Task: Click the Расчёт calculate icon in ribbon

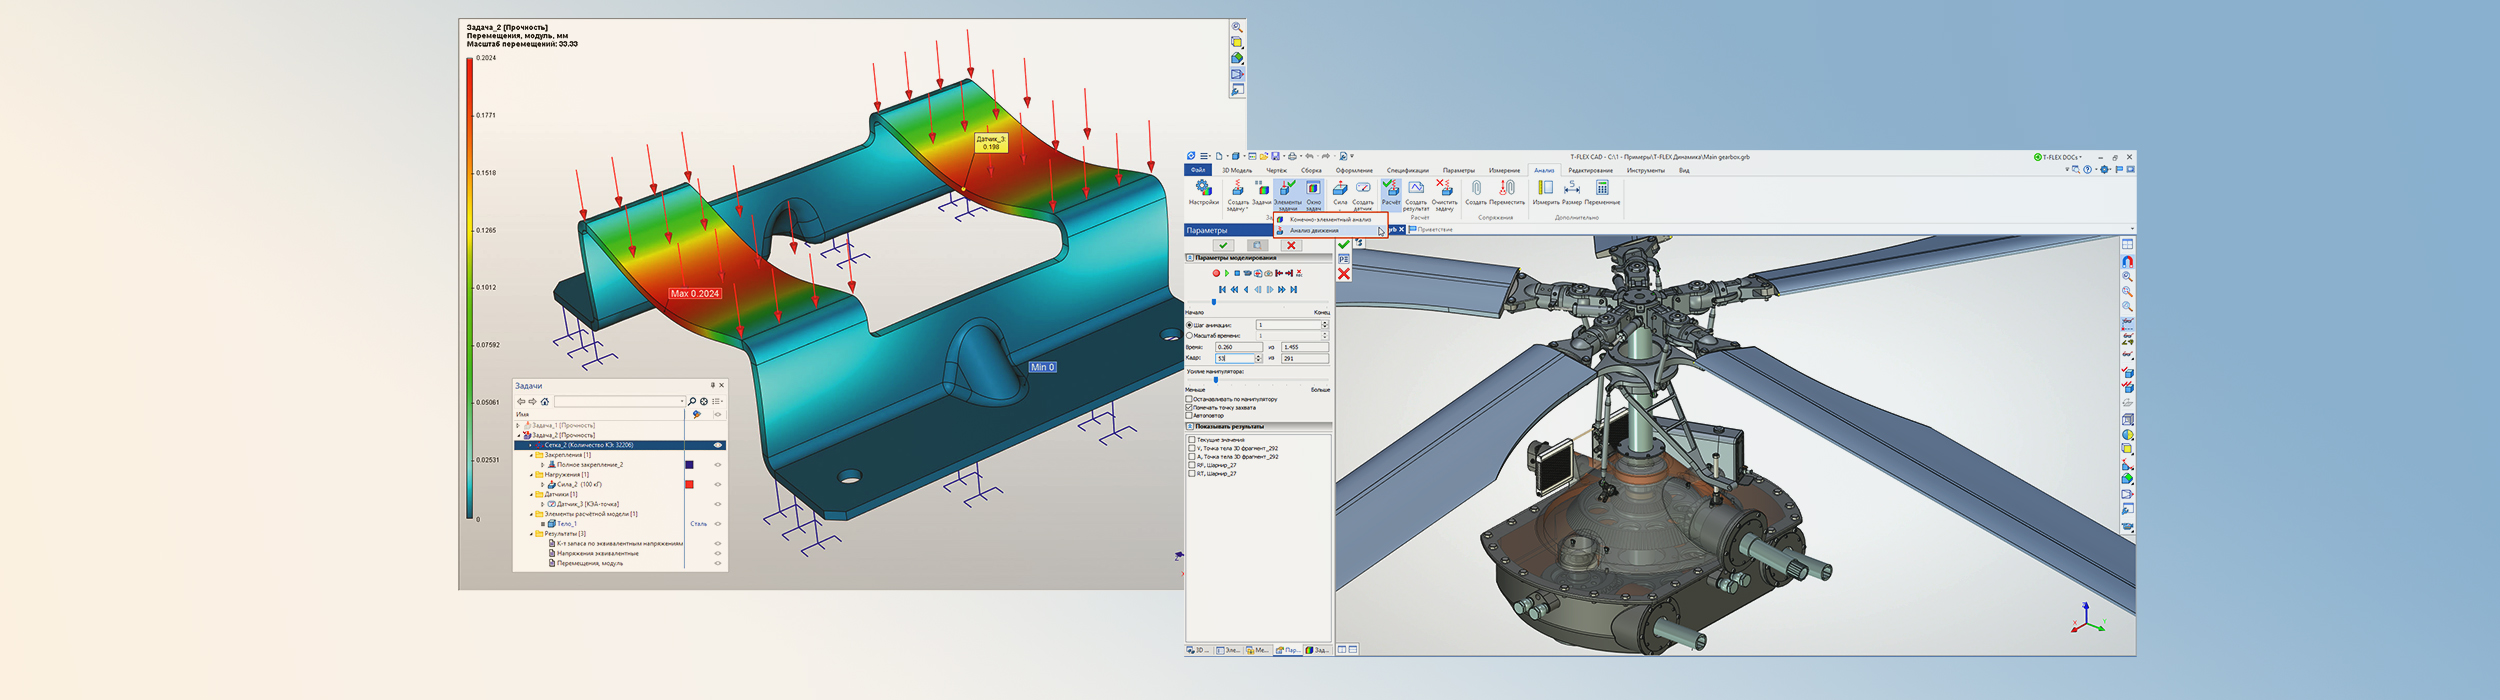Action: 1391,189
